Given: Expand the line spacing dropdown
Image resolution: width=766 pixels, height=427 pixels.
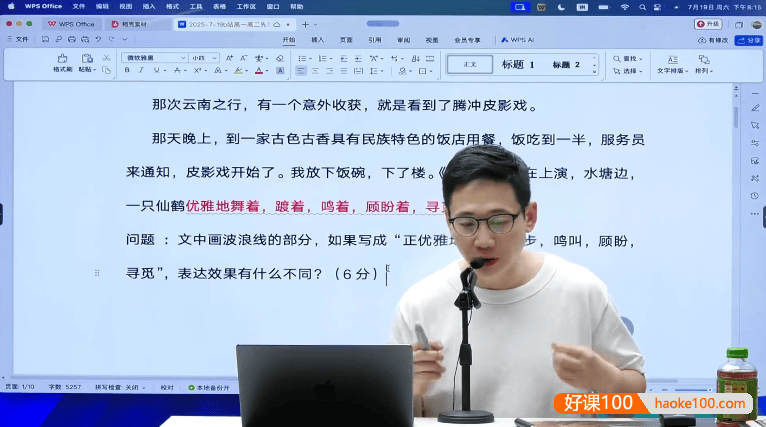Looking at the screenshot, I should click(381, 71).
